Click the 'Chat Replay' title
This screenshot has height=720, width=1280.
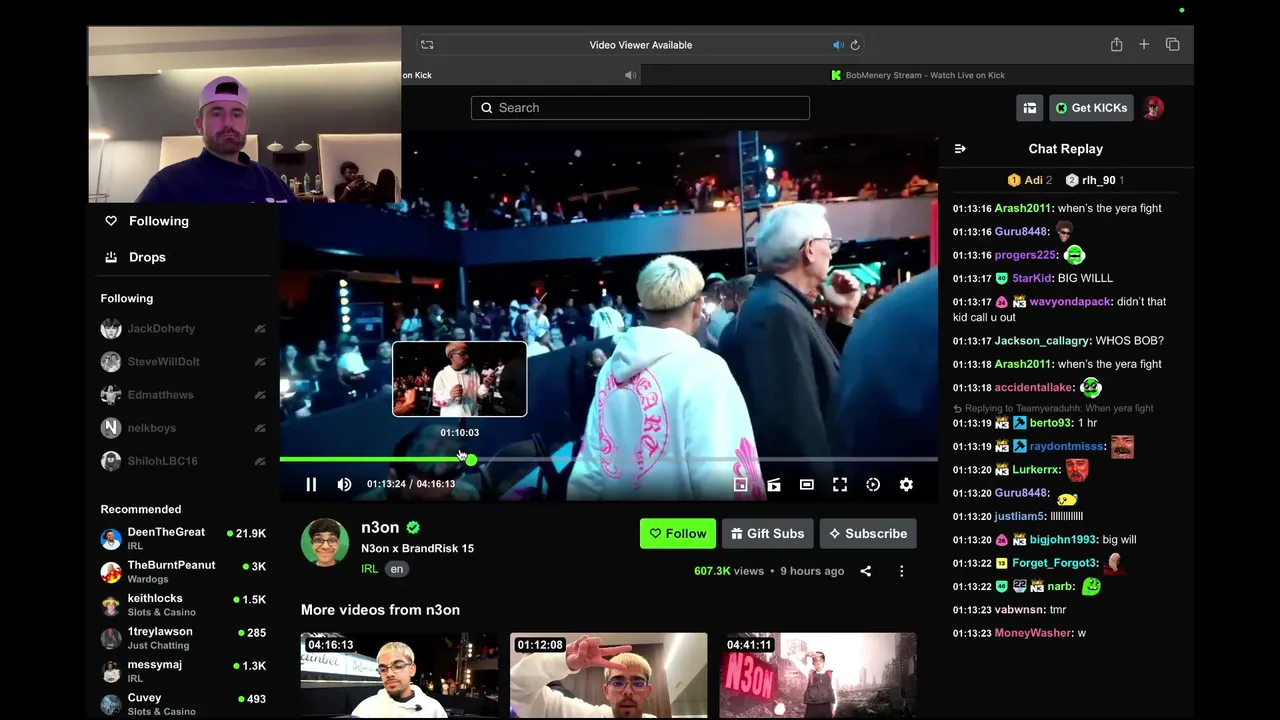(1066, 149)
